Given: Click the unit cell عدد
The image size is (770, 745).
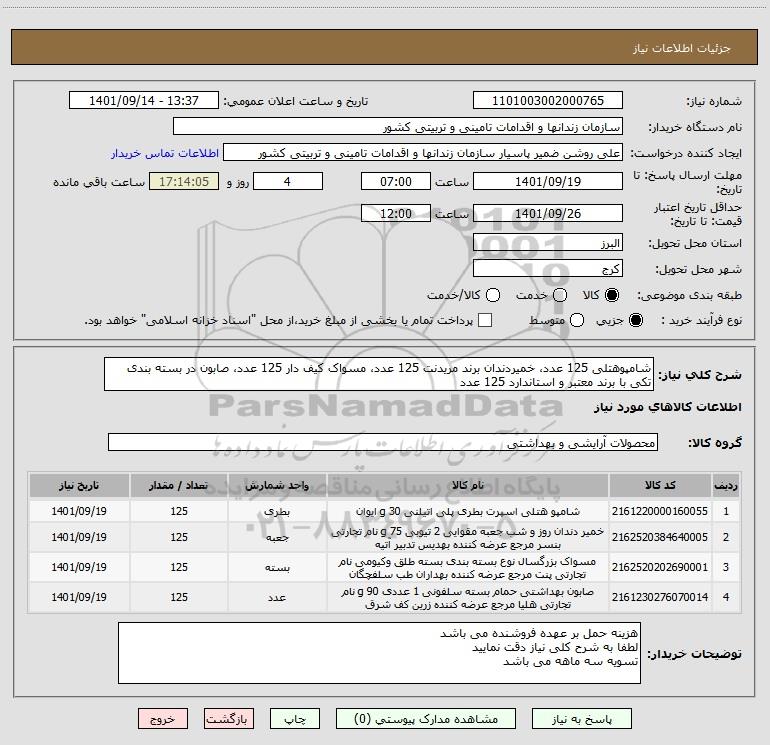Looking at the screenshot, I should tap(277, 597).
